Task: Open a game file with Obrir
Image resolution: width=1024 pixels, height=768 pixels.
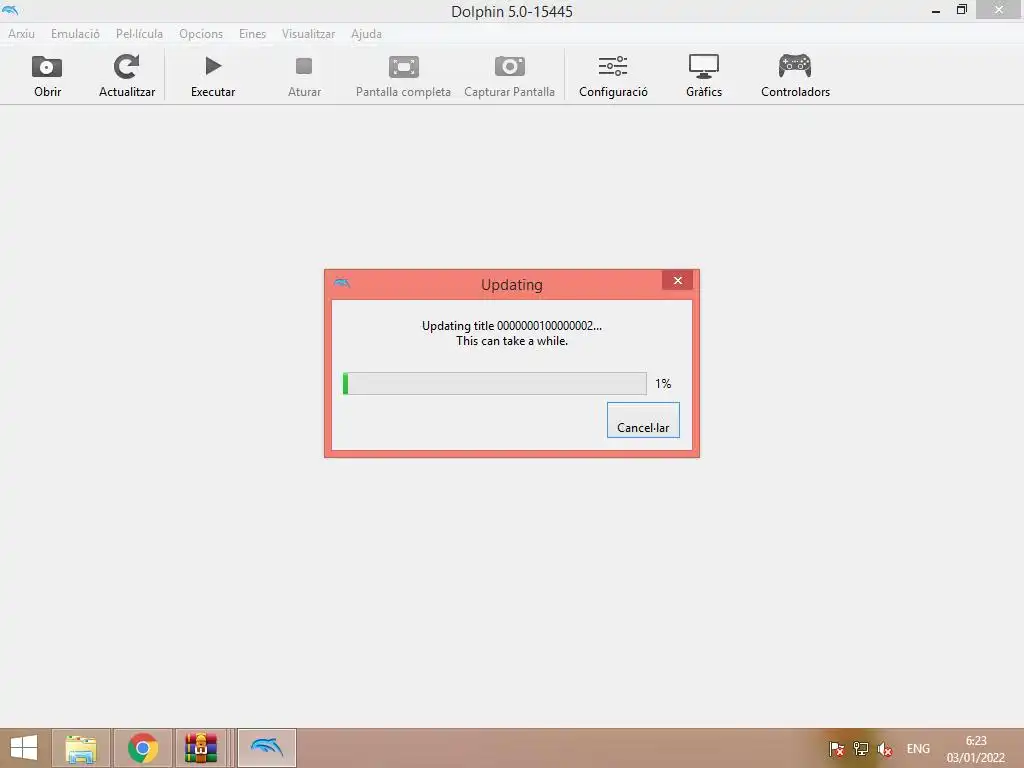Action: coord(47,76)
